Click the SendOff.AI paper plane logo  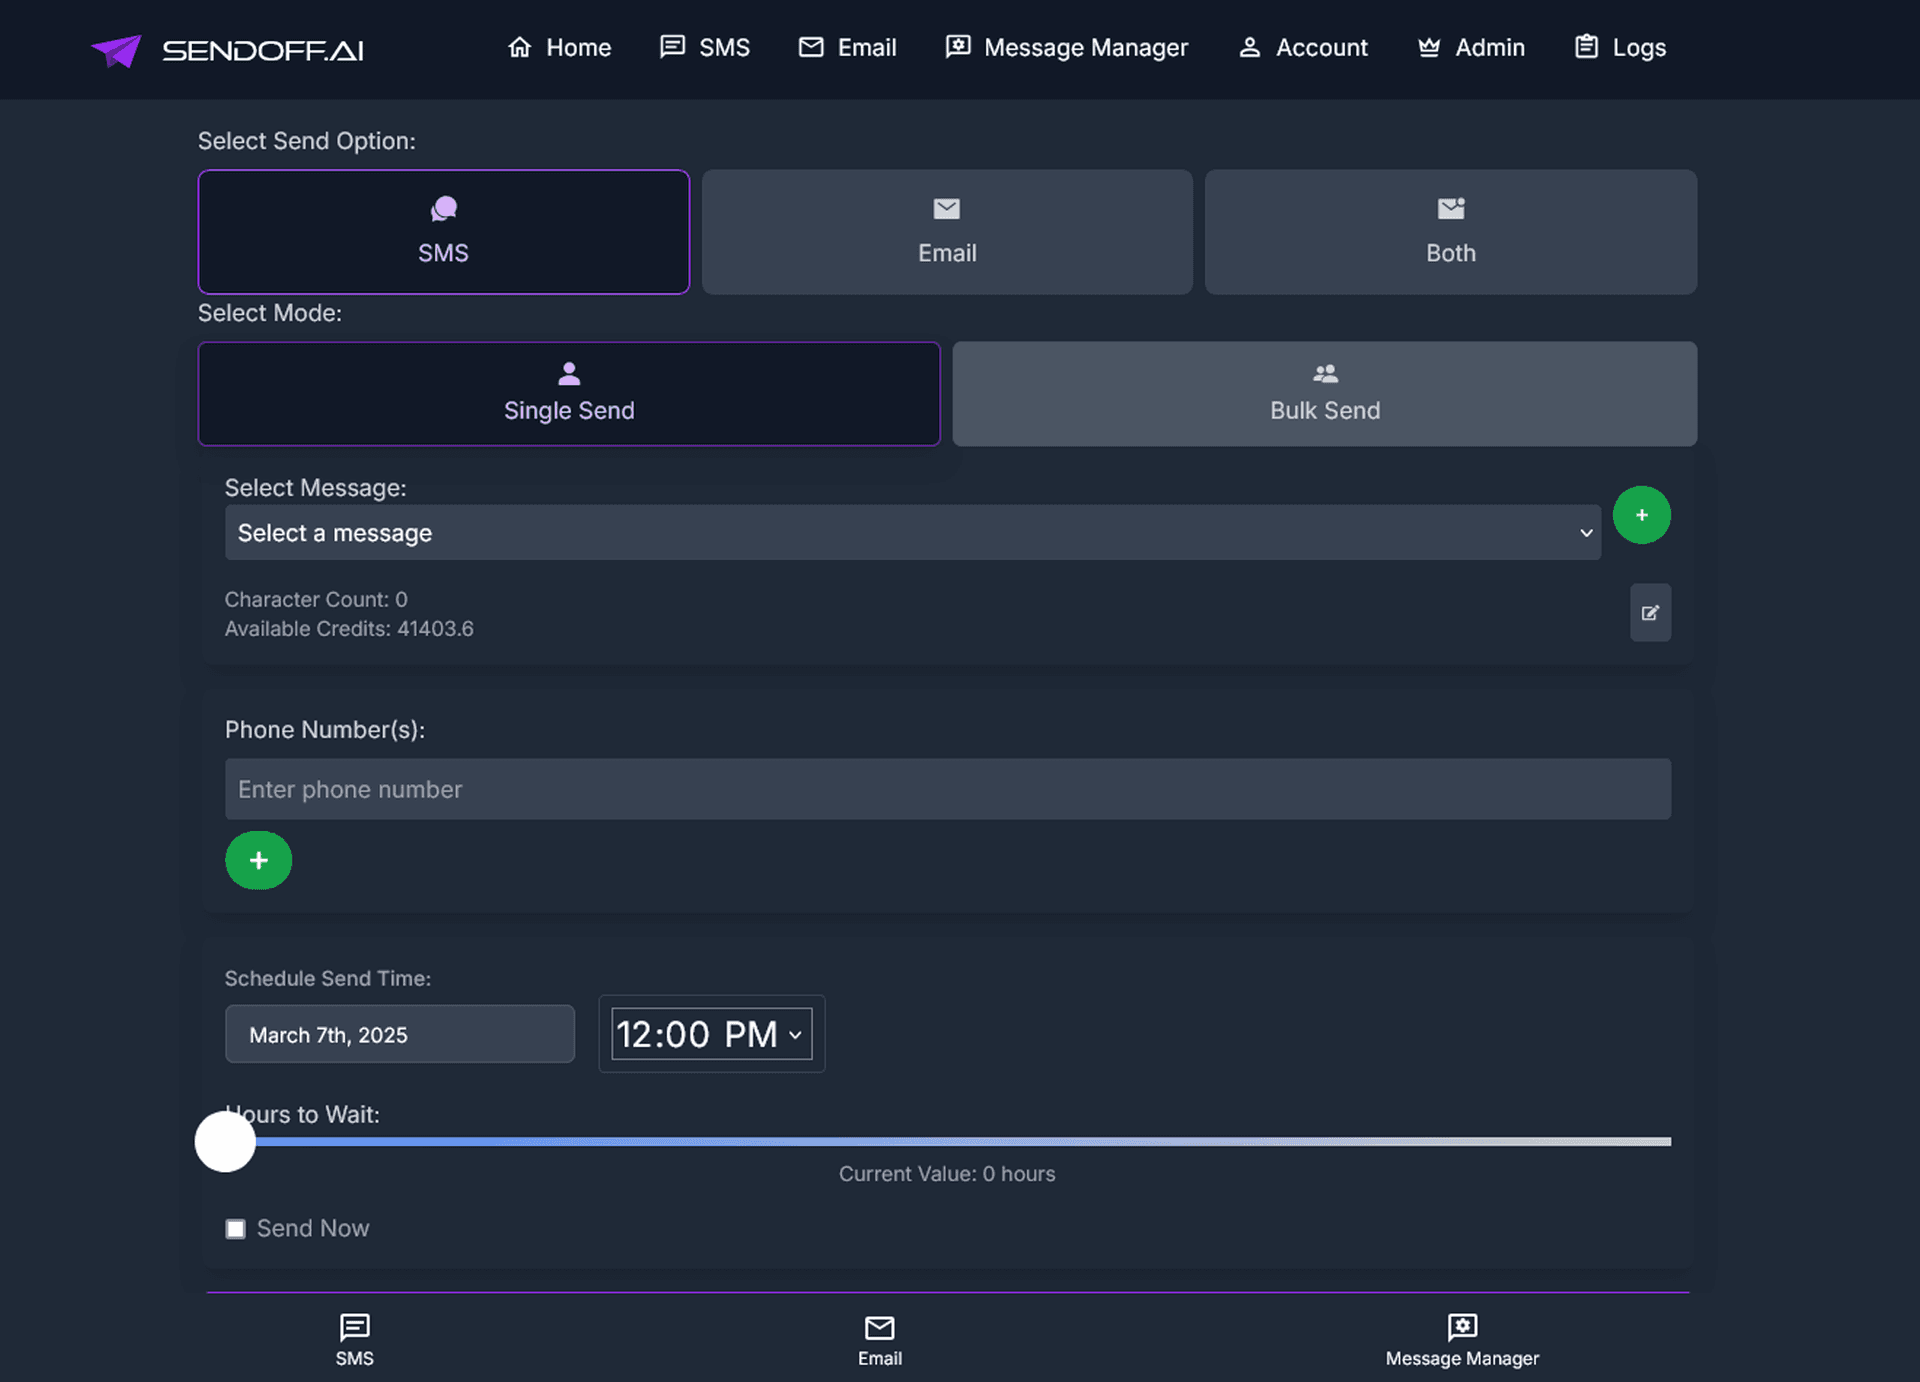click(x=117, y=49)
